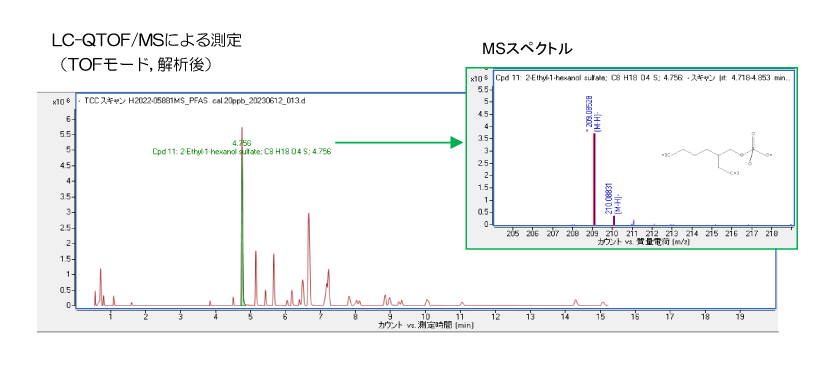This screenshot has height=380, width=830.
Task: Click the 209.08528 [M-H]- mass peak
Action: (594, 179)
